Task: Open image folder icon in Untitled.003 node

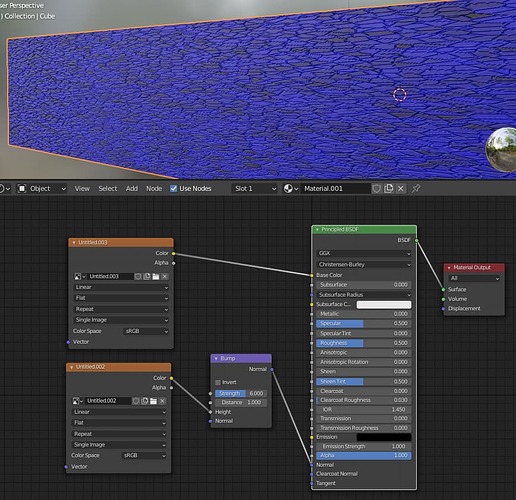Action: [156, 276]
